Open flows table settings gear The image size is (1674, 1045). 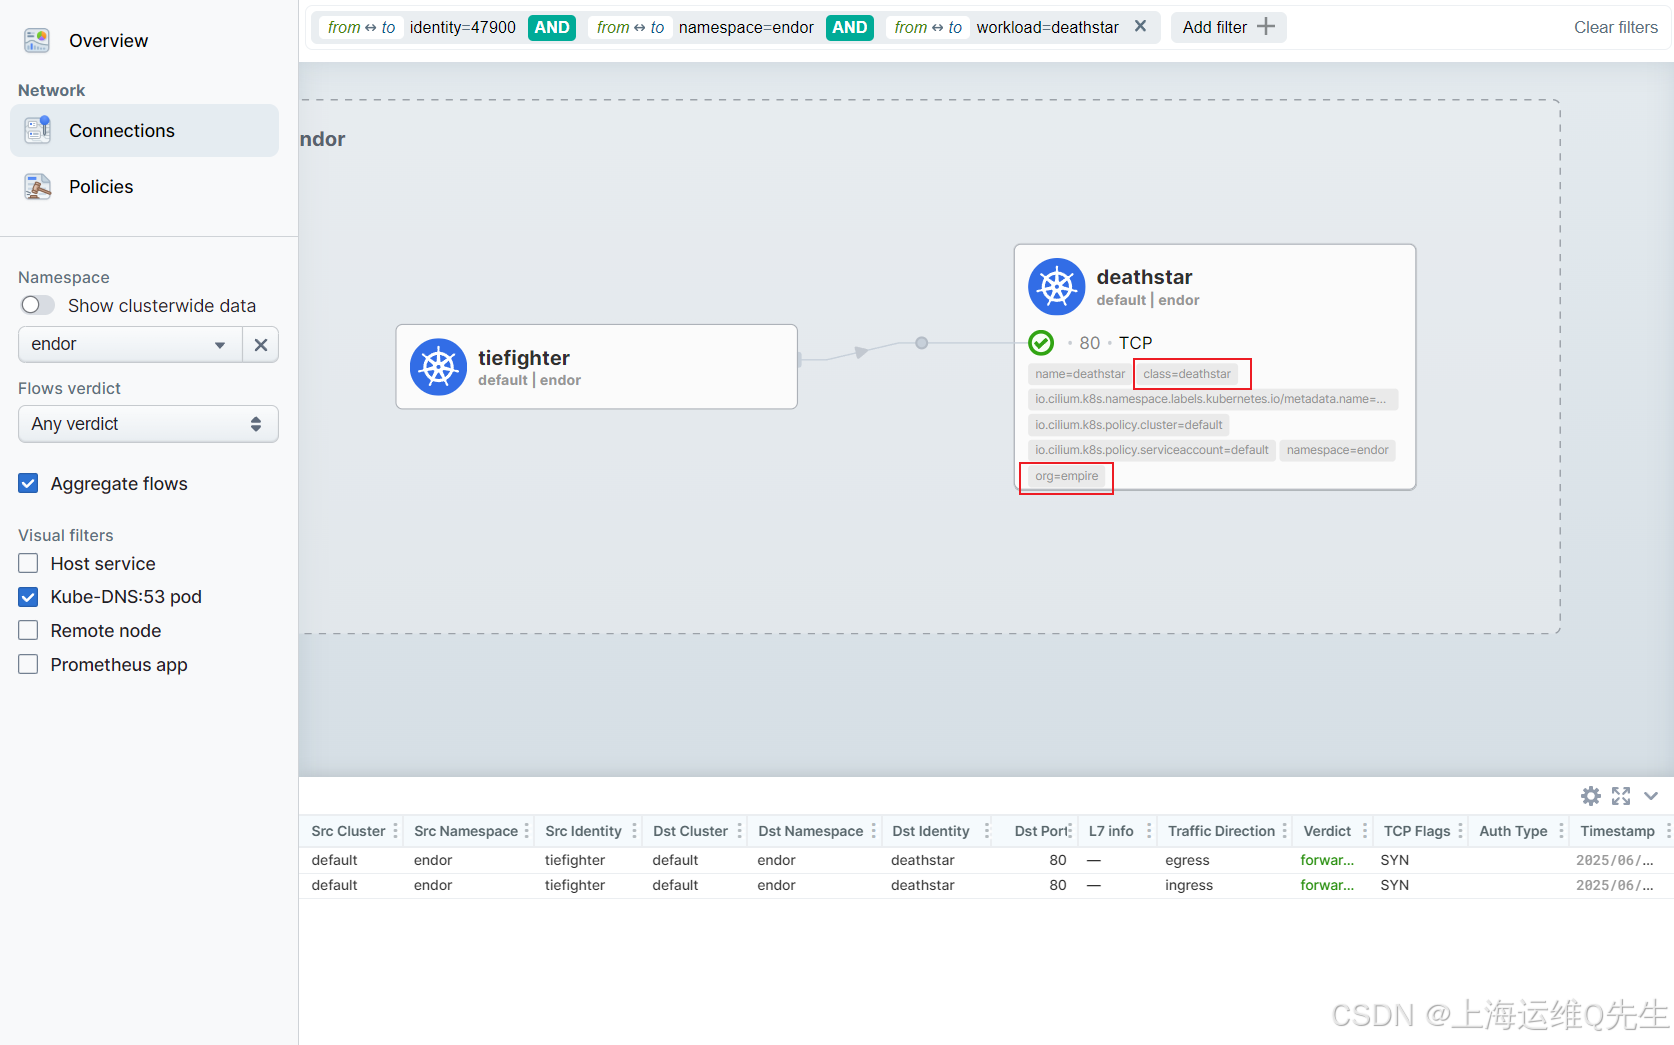[x=1591, y=796]
